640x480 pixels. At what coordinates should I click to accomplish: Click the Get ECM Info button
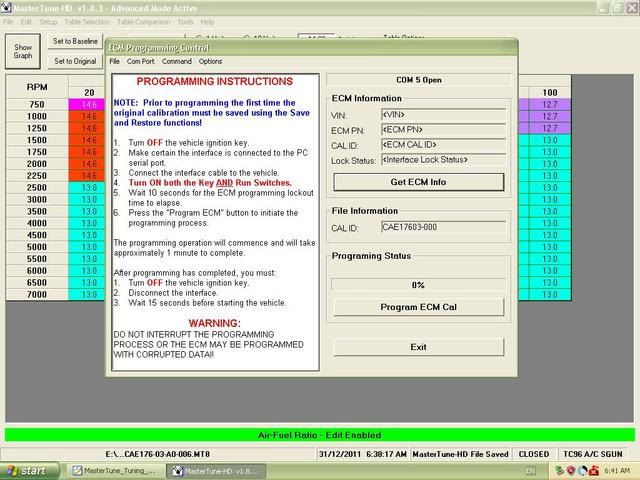point(418,182)
